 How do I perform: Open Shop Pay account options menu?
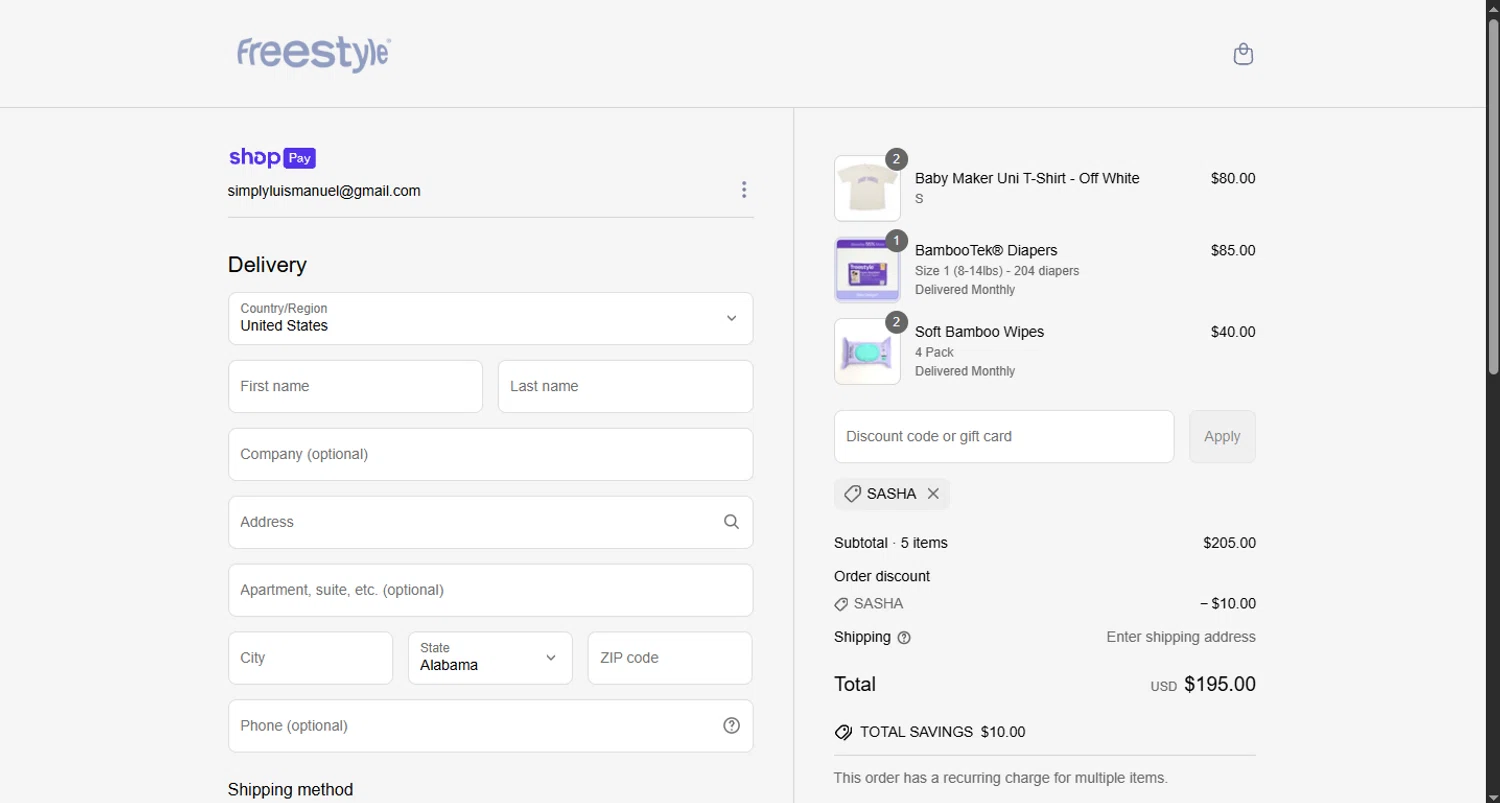click(744, 190)
